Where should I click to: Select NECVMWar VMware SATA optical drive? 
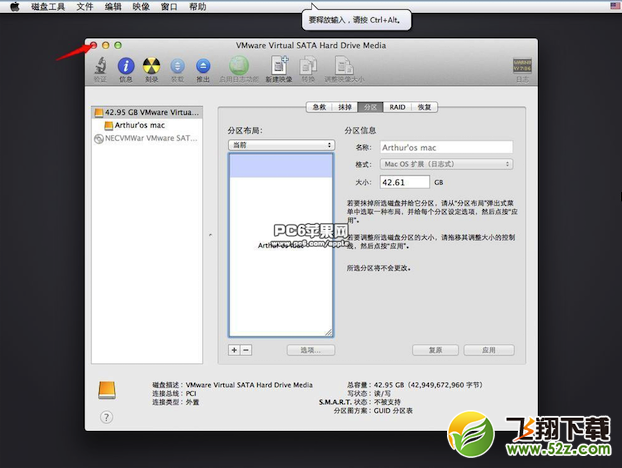(146, 138)
